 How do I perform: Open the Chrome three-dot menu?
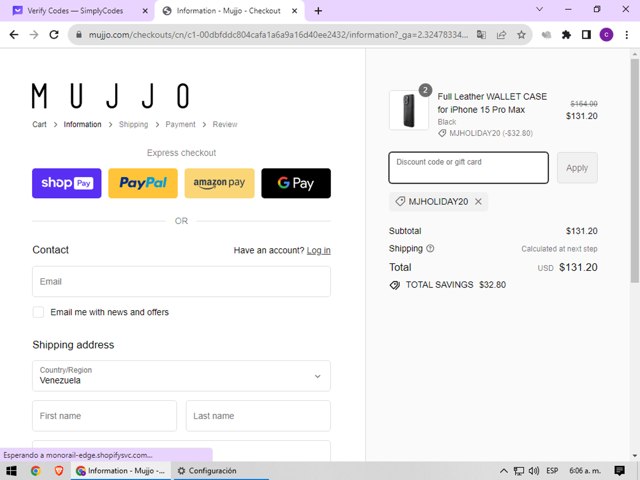click(627, 35)
